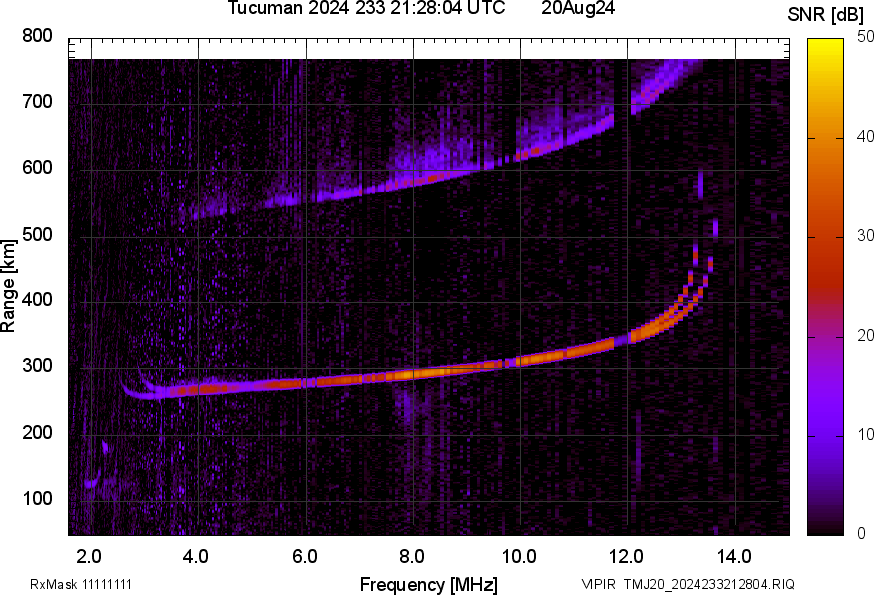Click the 'RxMask 11111111' footer text

81,585
